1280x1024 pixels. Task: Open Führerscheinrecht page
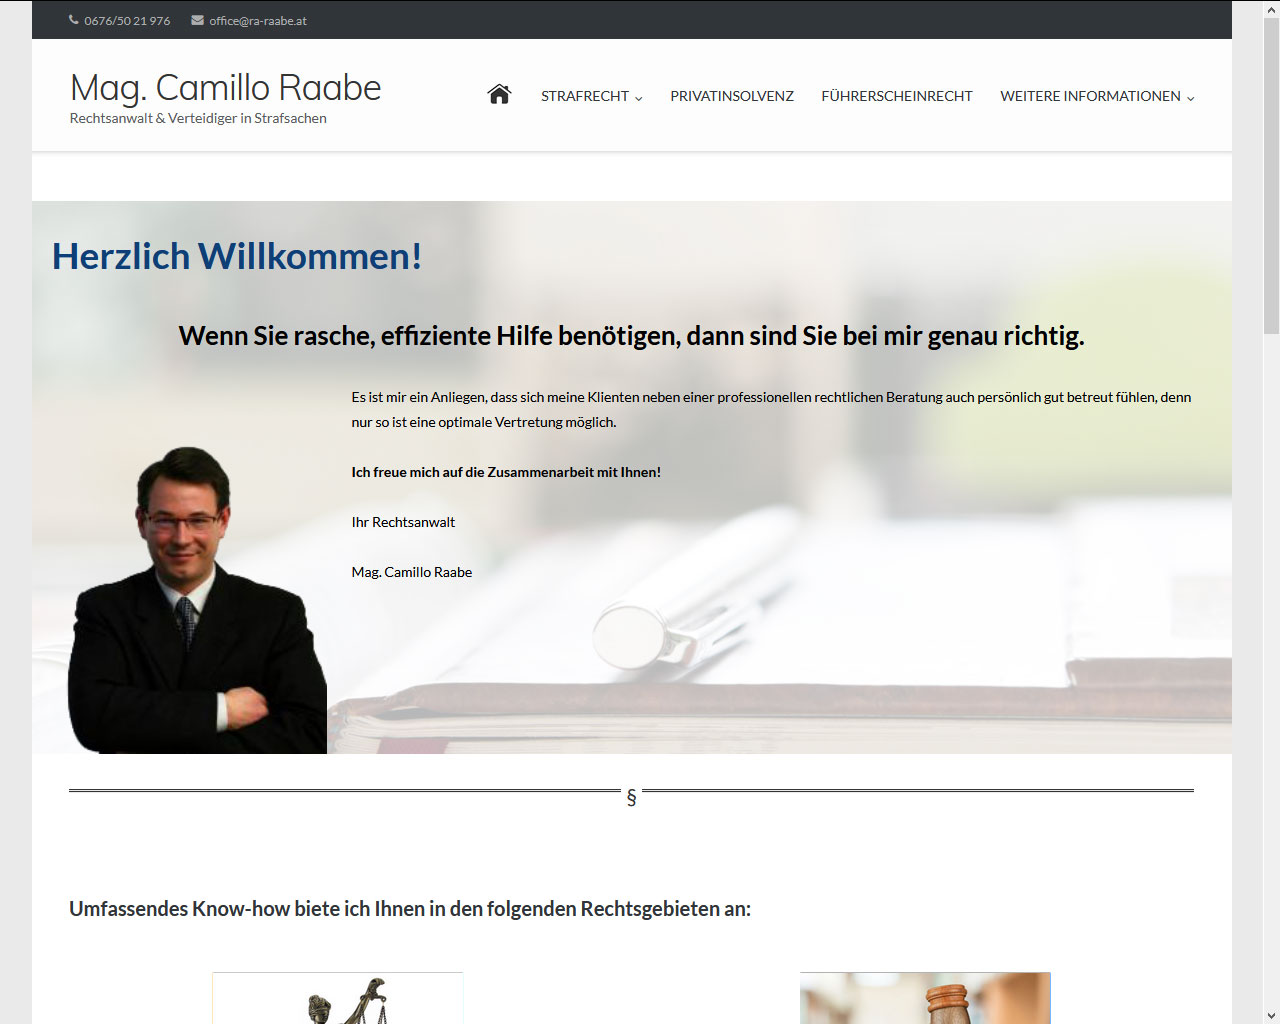[897, 96]
